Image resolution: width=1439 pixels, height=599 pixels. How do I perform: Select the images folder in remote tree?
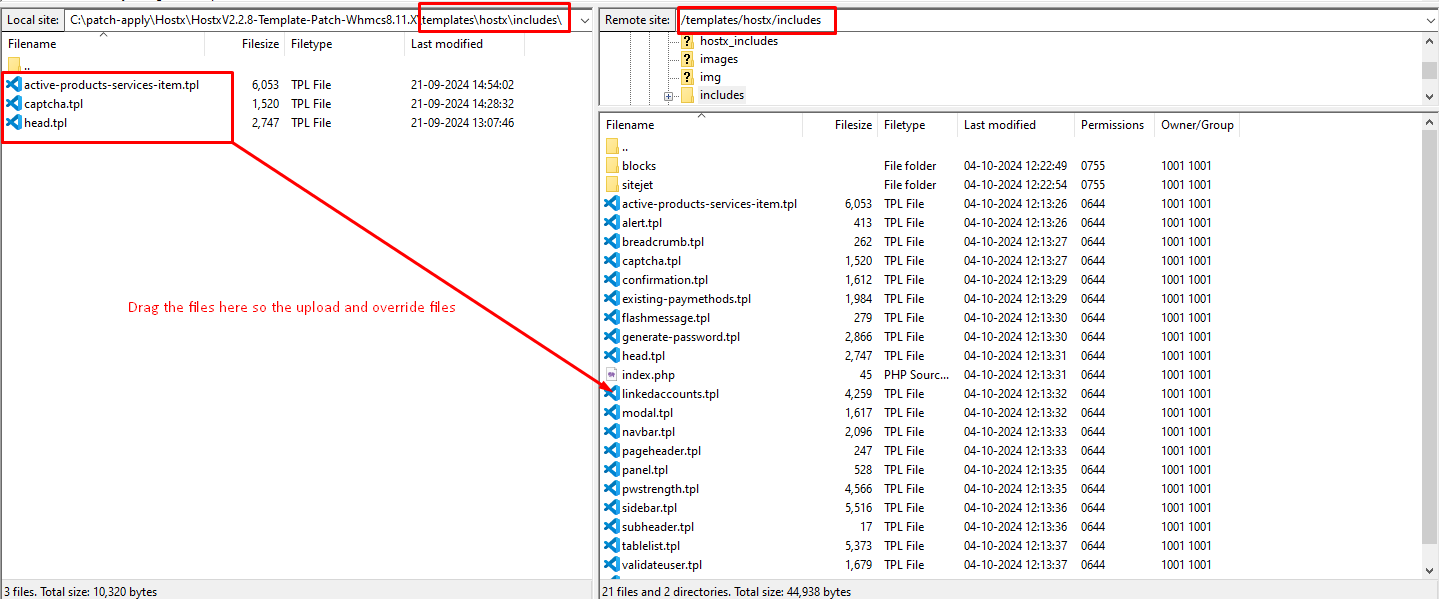pyautogui.click(x=718, y=59)
